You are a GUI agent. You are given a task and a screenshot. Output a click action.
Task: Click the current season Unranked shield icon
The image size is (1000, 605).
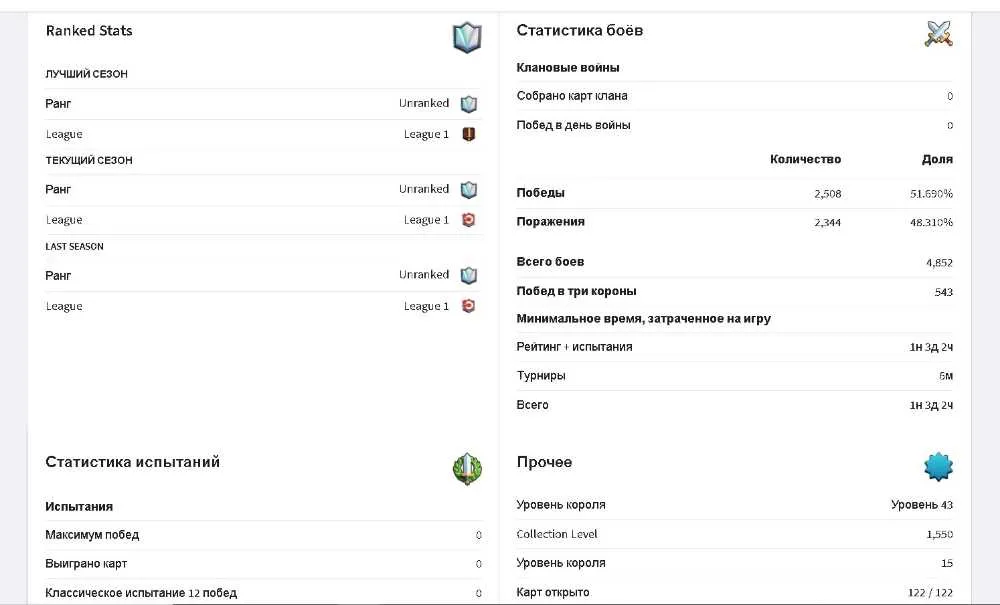tap(469, 190)
